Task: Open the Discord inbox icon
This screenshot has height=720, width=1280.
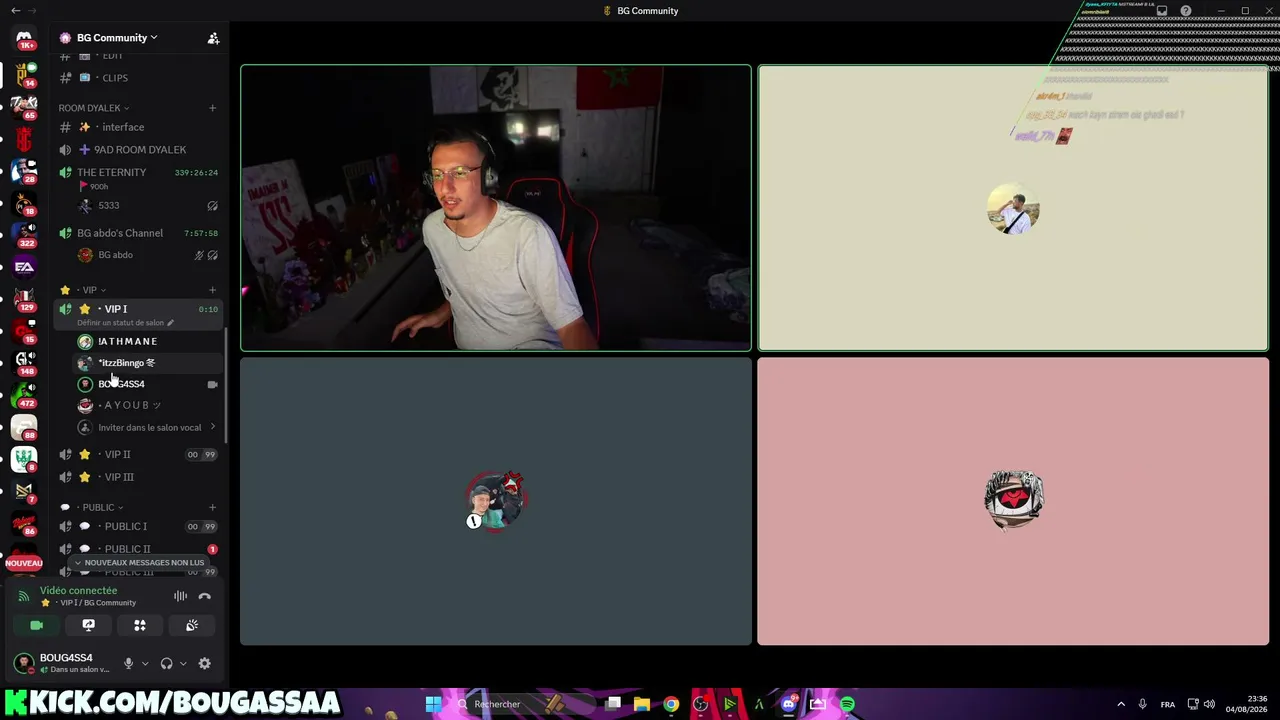Action: click(1162, 11)
